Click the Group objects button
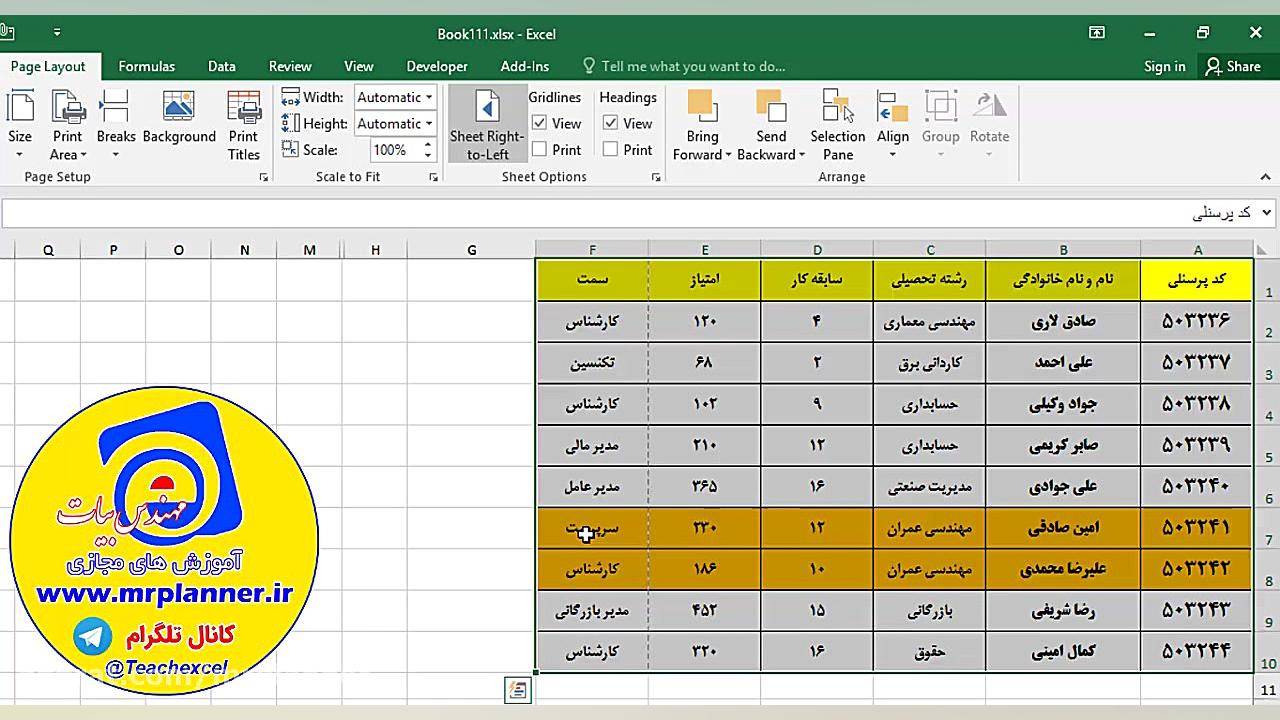 tap(940, 125)
